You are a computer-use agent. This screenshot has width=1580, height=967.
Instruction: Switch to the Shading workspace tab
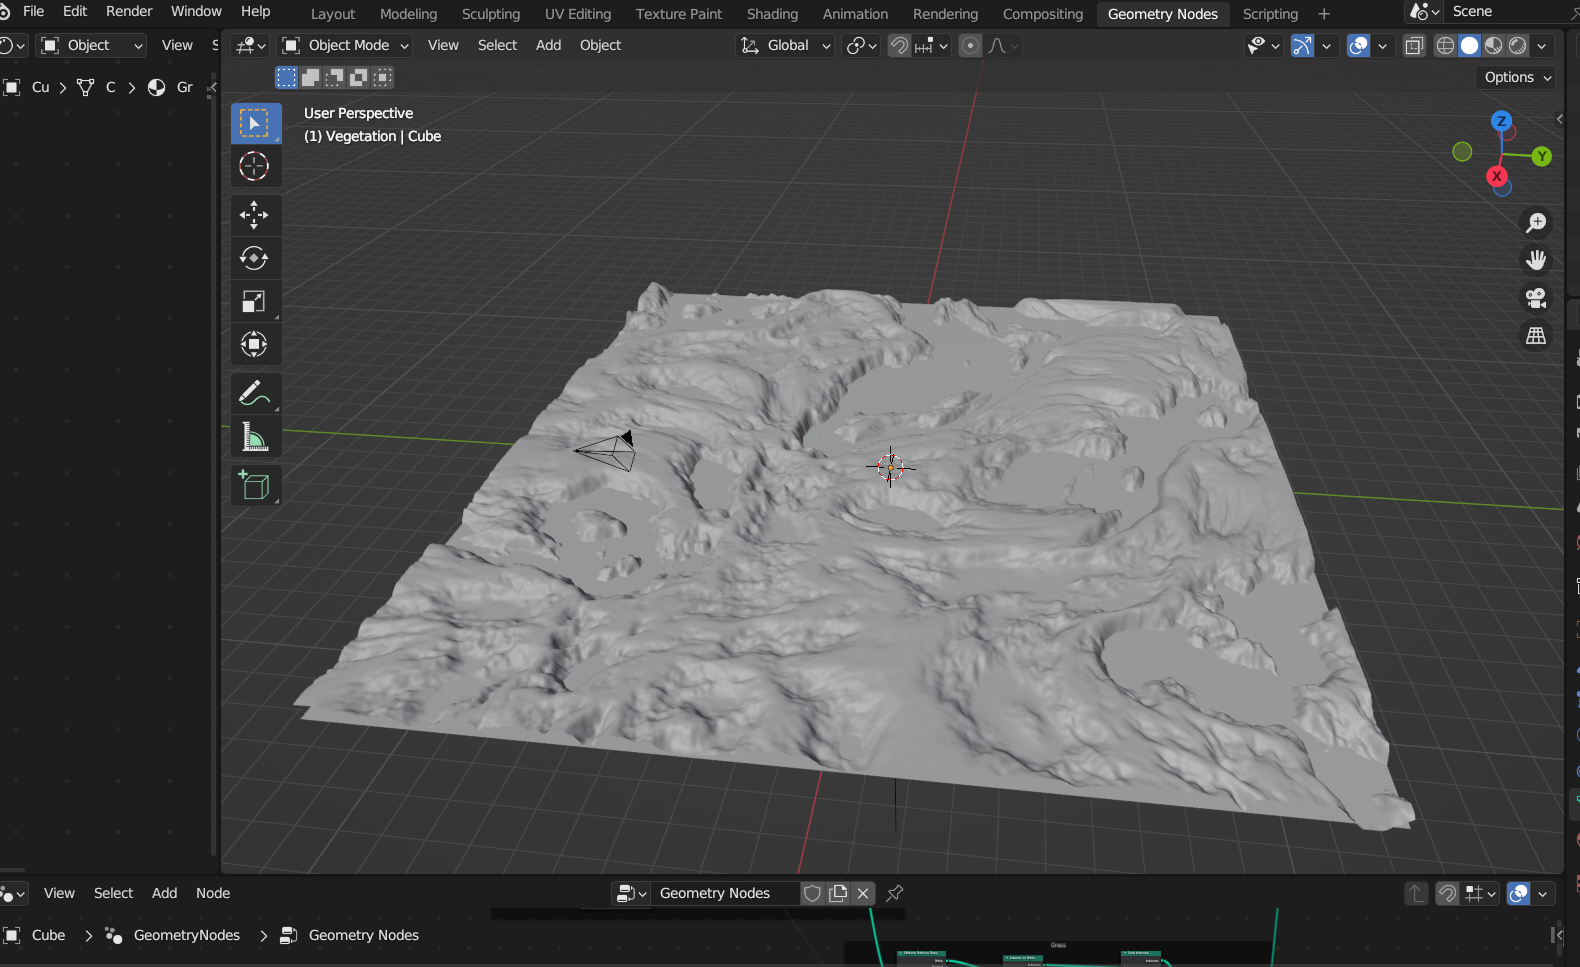[x=772, y=14]
